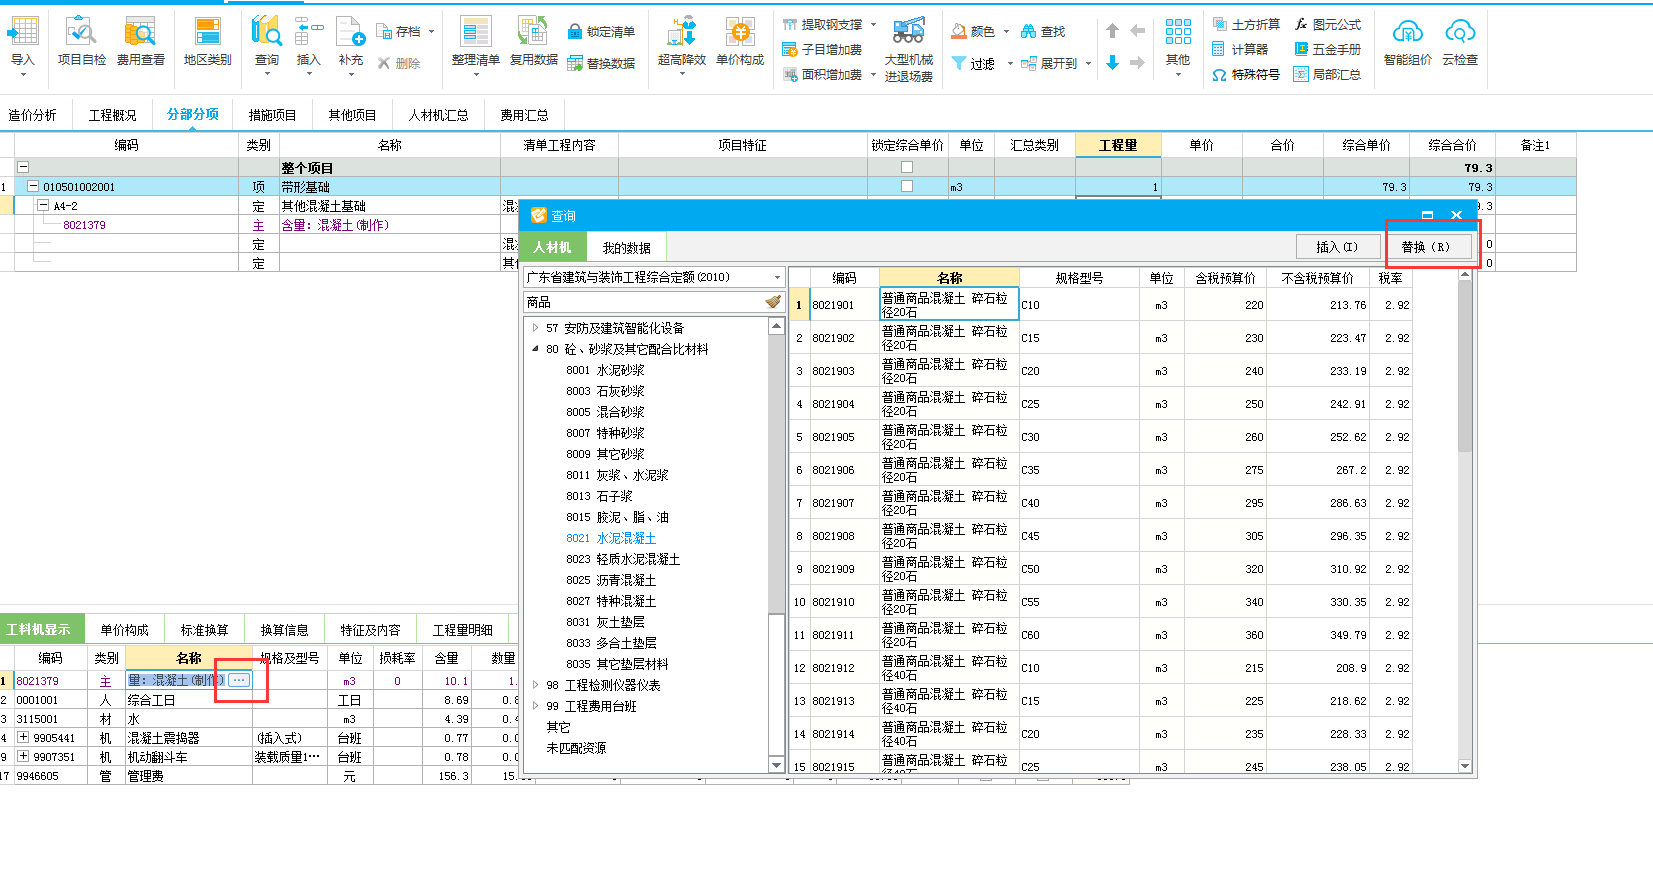Screen dimensions: 1653x882
Task: Click the clear brush icon in search box
Action: 773,302
